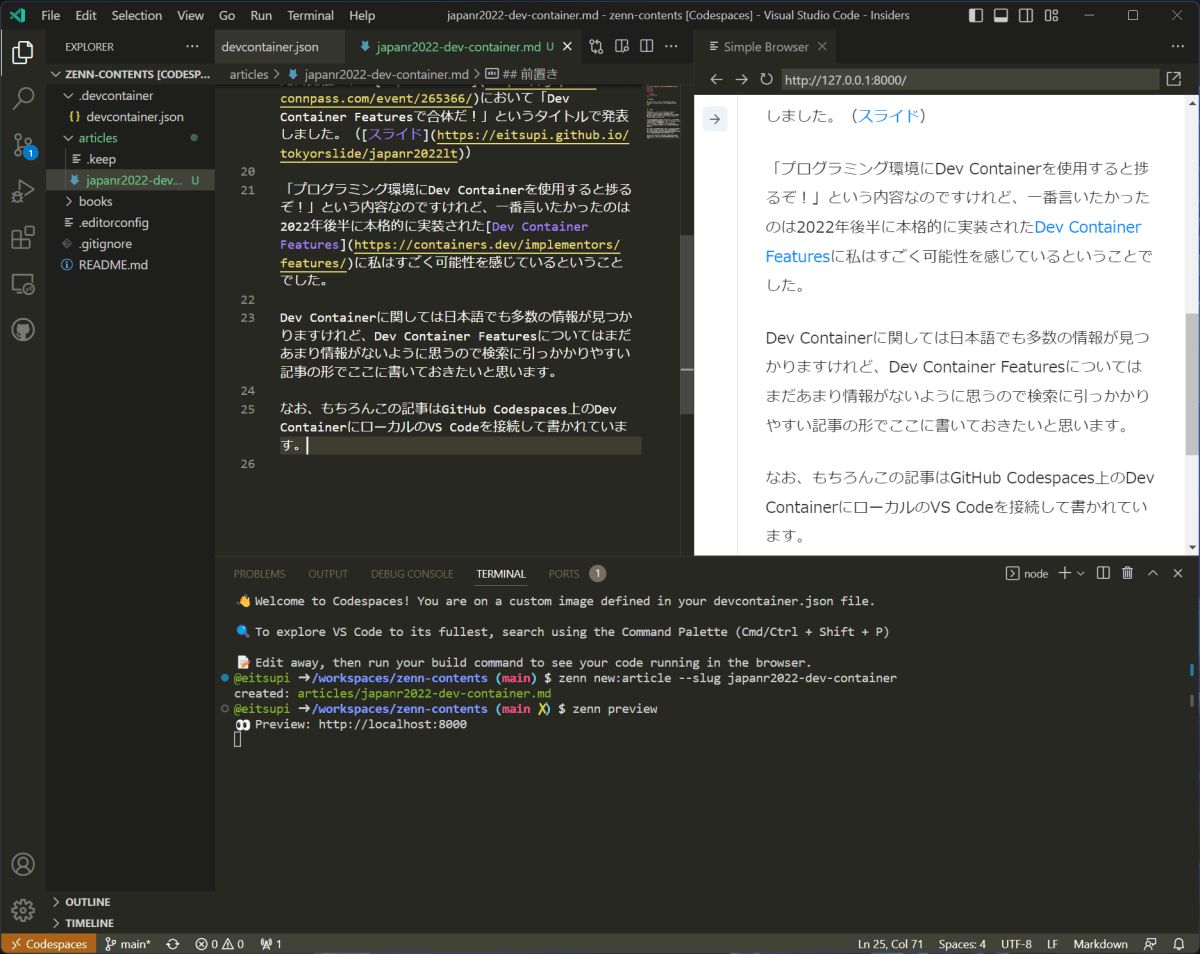Go forward in Simple Browser

click(x=741, y=80)
